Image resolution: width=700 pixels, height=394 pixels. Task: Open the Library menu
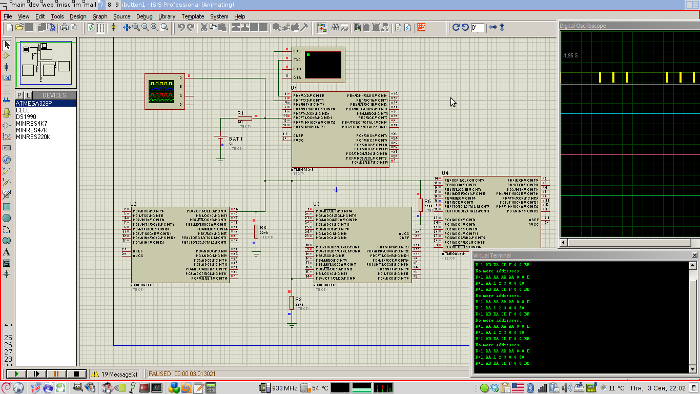(167, 17)
